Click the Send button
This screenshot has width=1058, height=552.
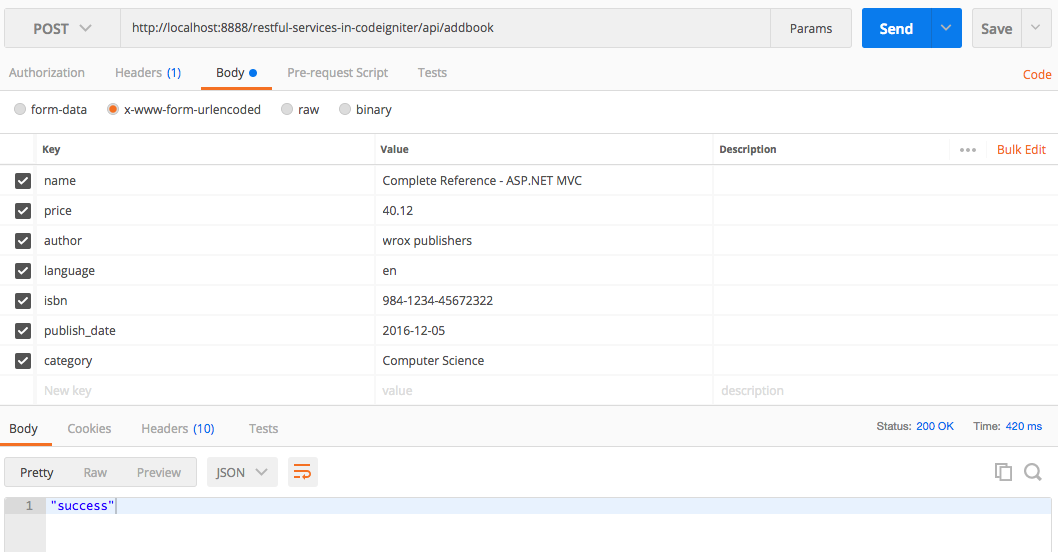(x=895, y=29)
